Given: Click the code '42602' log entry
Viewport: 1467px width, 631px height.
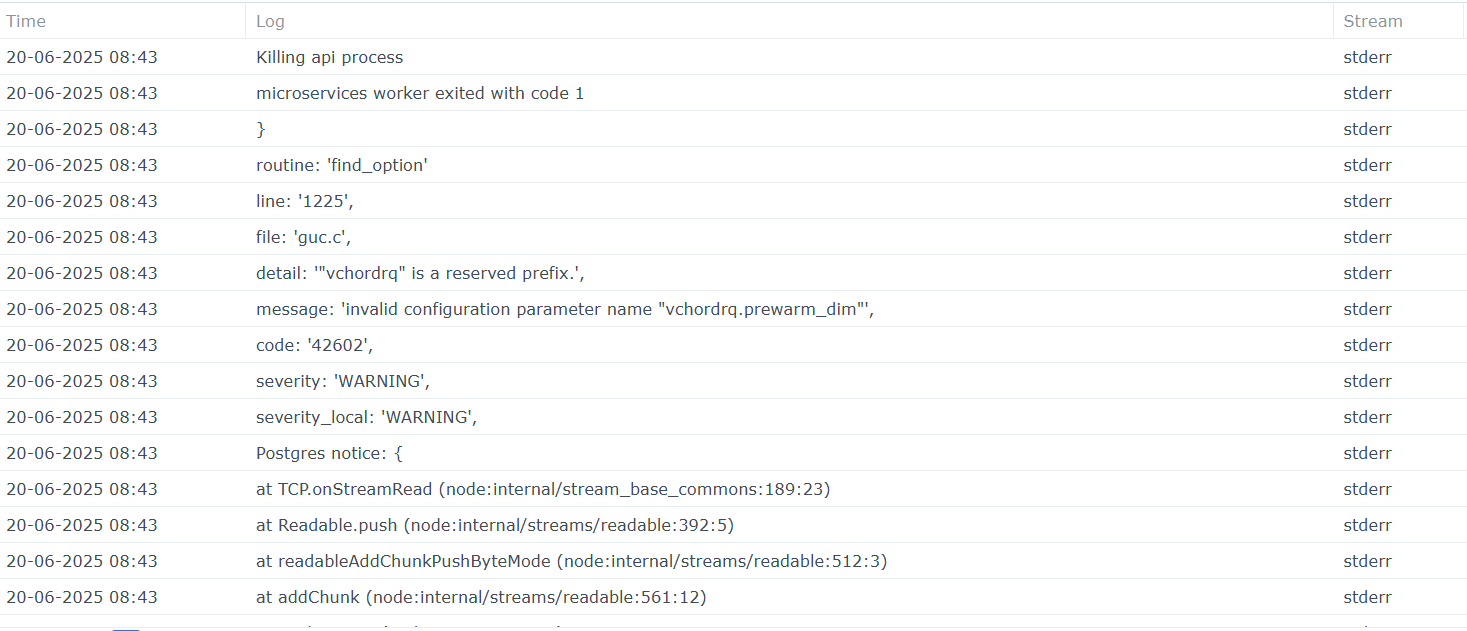Looking at the screenshot, I should [314, 345].
